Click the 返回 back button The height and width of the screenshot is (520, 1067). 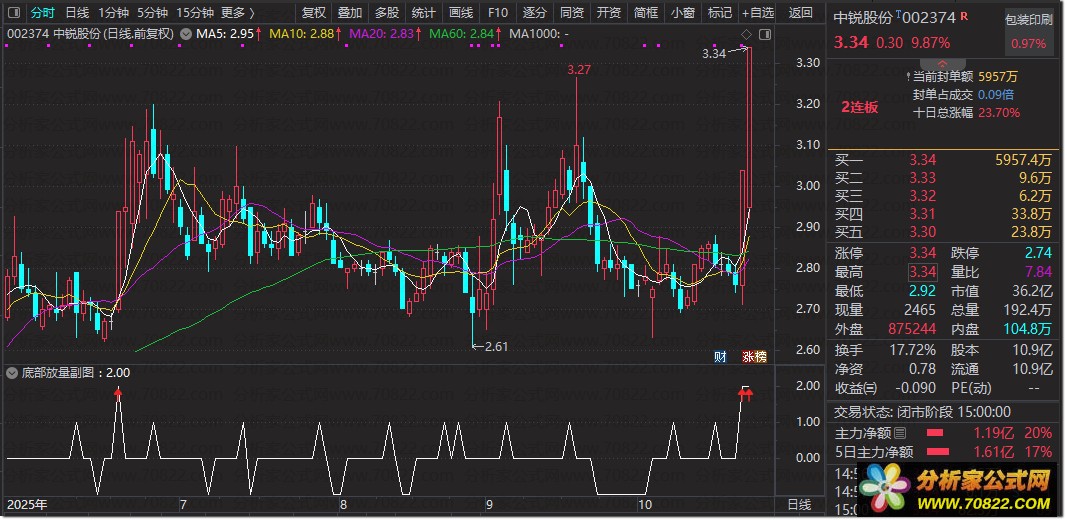point(801,12)
